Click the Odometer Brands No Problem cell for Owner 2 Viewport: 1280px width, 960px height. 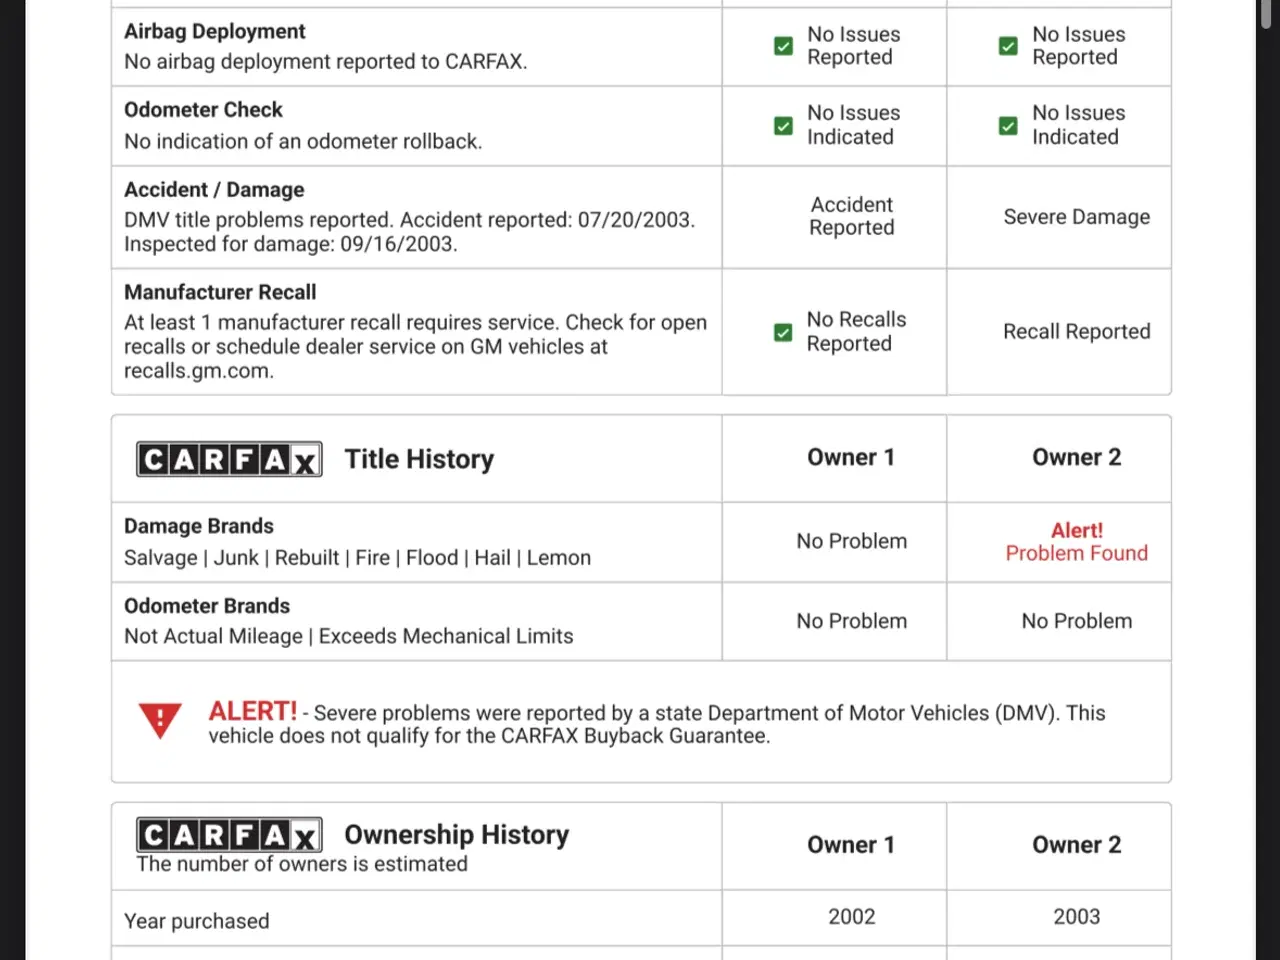coord(1076,621)
